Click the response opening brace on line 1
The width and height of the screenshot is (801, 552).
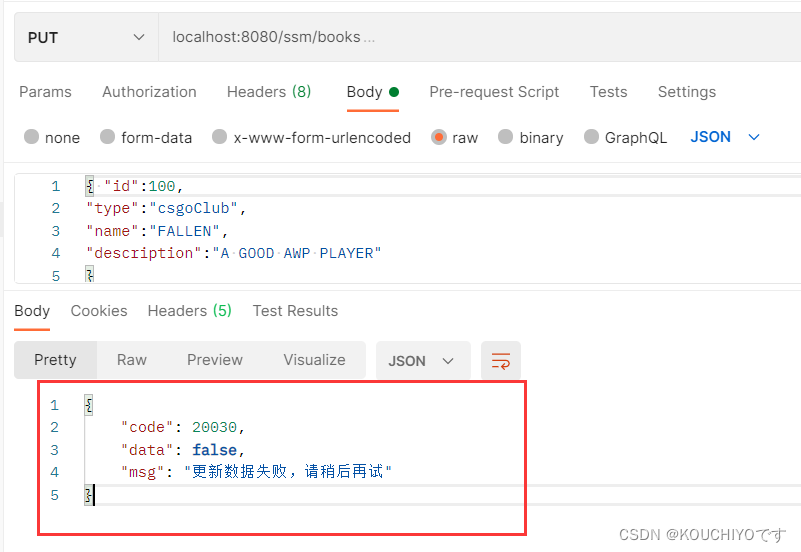[x=89, y=405]
